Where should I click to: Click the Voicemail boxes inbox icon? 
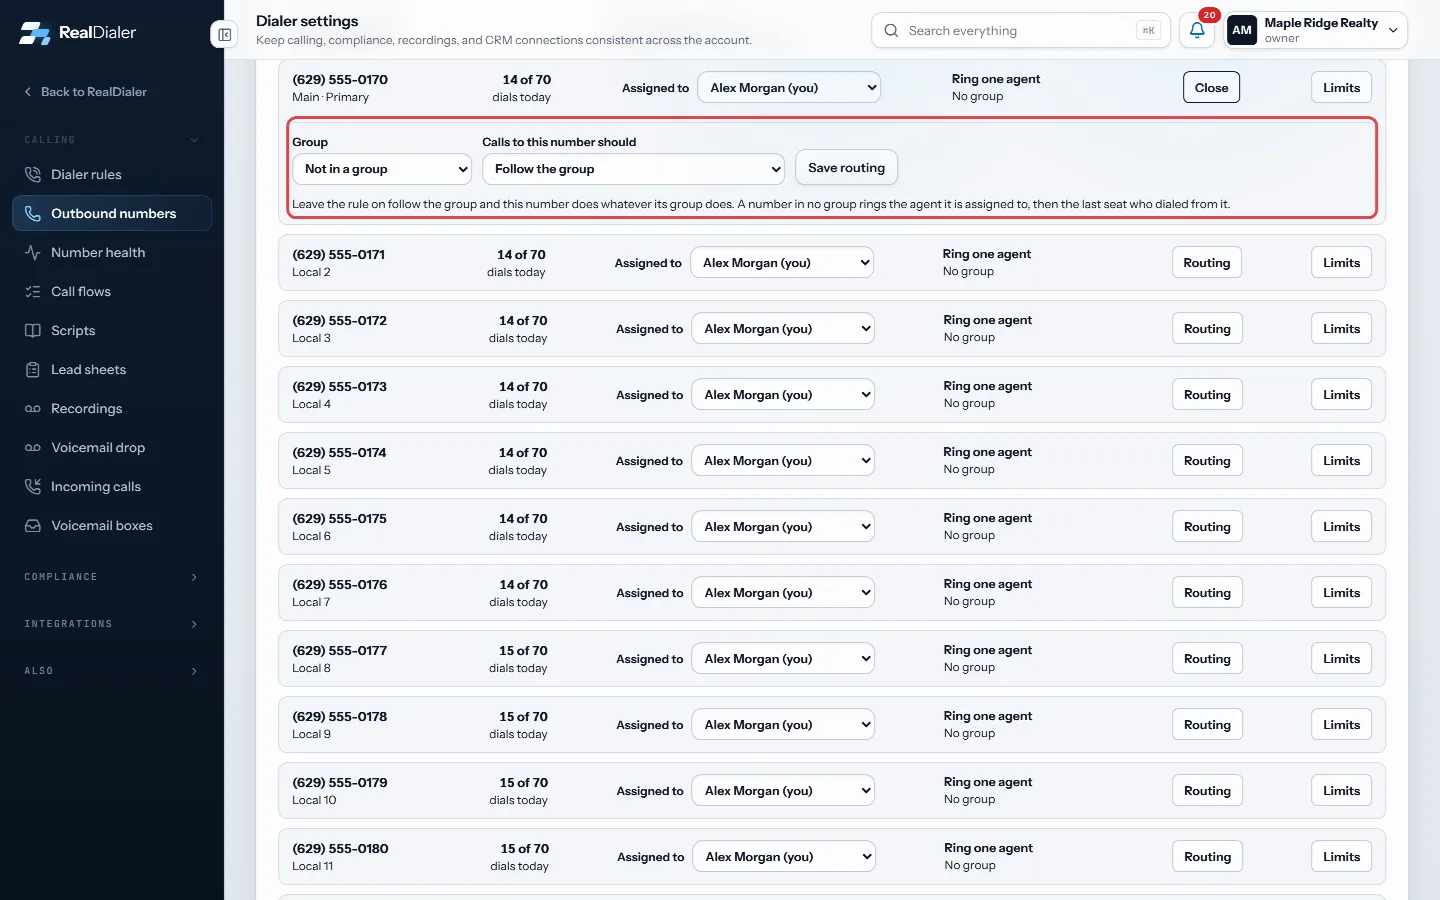pos(33,526)
